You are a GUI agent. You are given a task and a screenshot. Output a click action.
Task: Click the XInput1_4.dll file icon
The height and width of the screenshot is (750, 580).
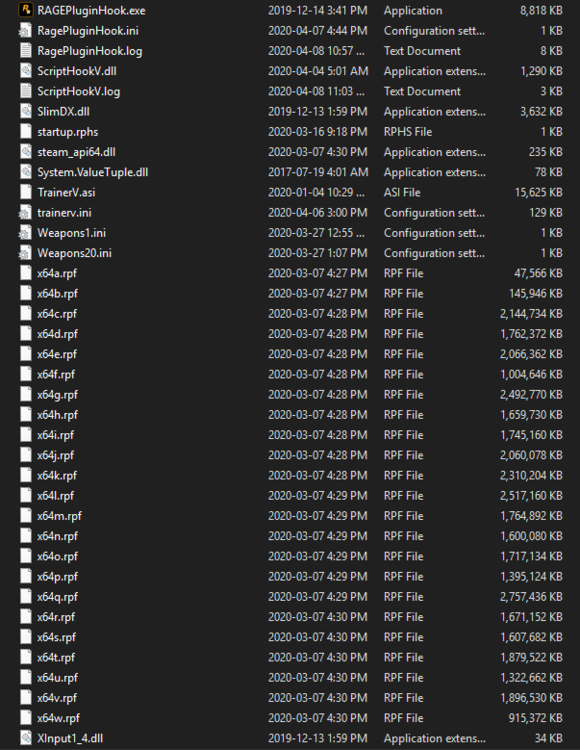coord(26,738)
